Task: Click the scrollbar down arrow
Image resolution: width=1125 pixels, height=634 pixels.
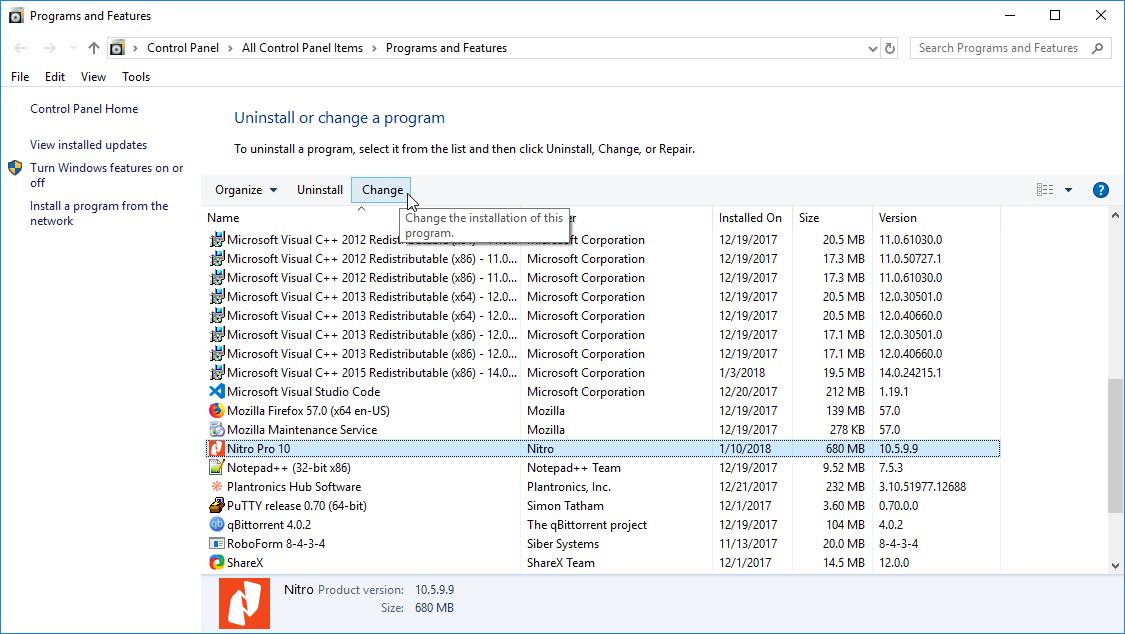Action: click(1115, 565)
